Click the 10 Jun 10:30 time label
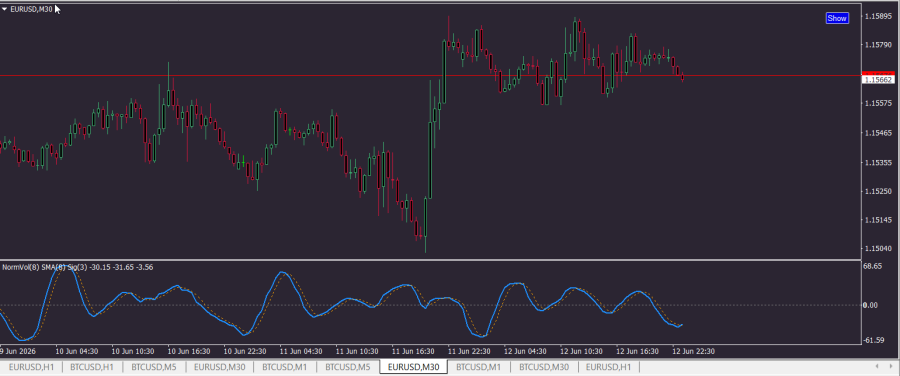 (x=133, y=351)
